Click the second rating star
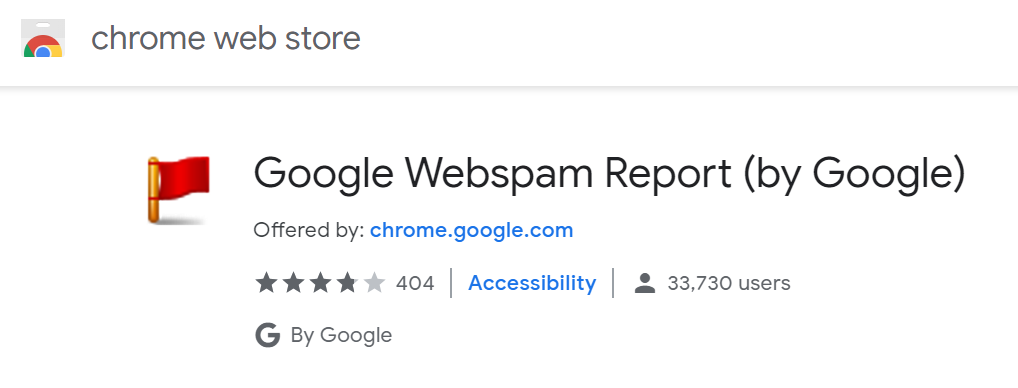 pyautogui.click(x=293, y=283)
